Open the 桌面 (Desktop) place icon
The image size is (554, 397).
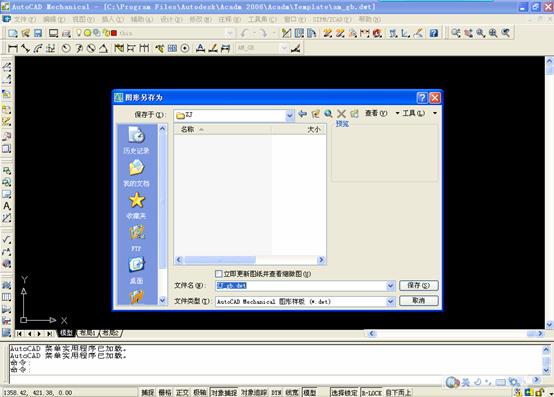136,271
